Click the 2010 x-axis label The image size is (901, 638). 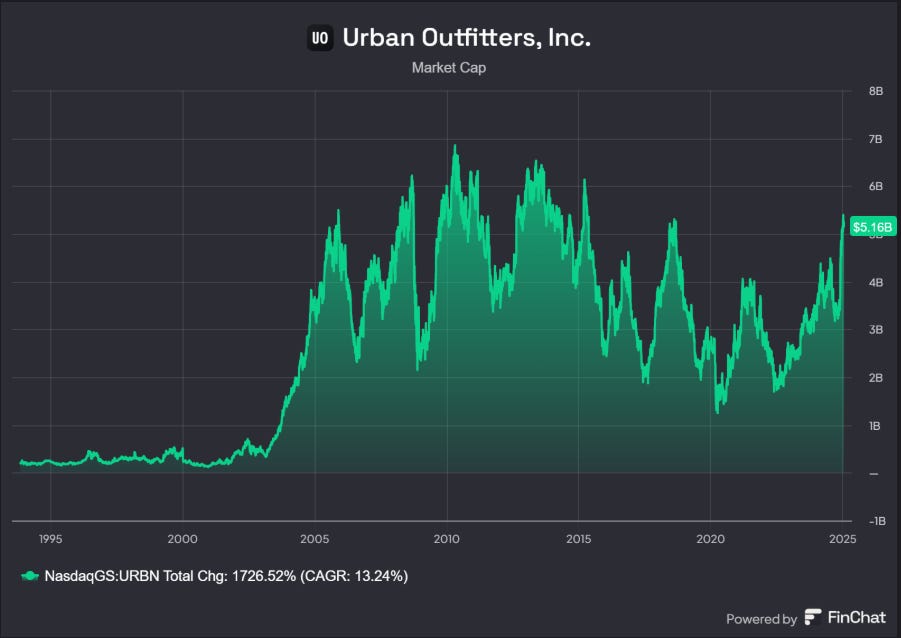coord(446,539)
